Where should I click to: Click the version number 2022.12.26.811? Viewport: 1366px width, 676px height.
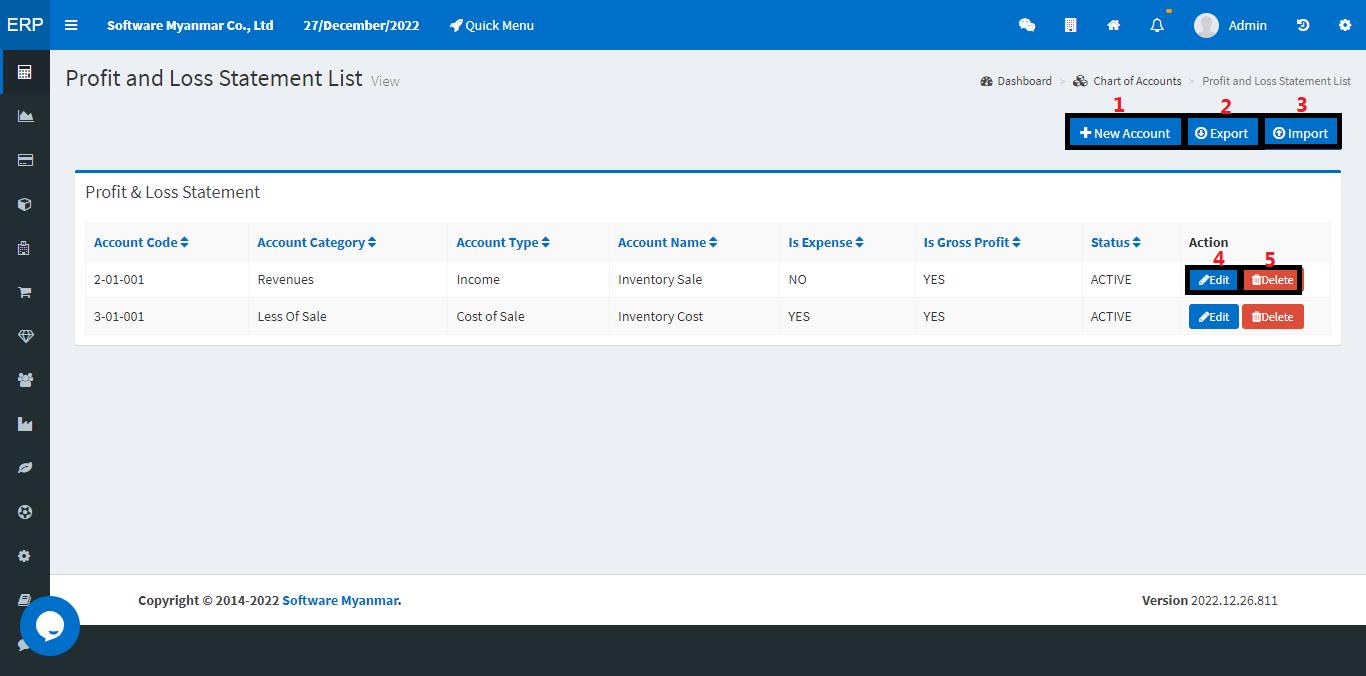coord(1234,600)
